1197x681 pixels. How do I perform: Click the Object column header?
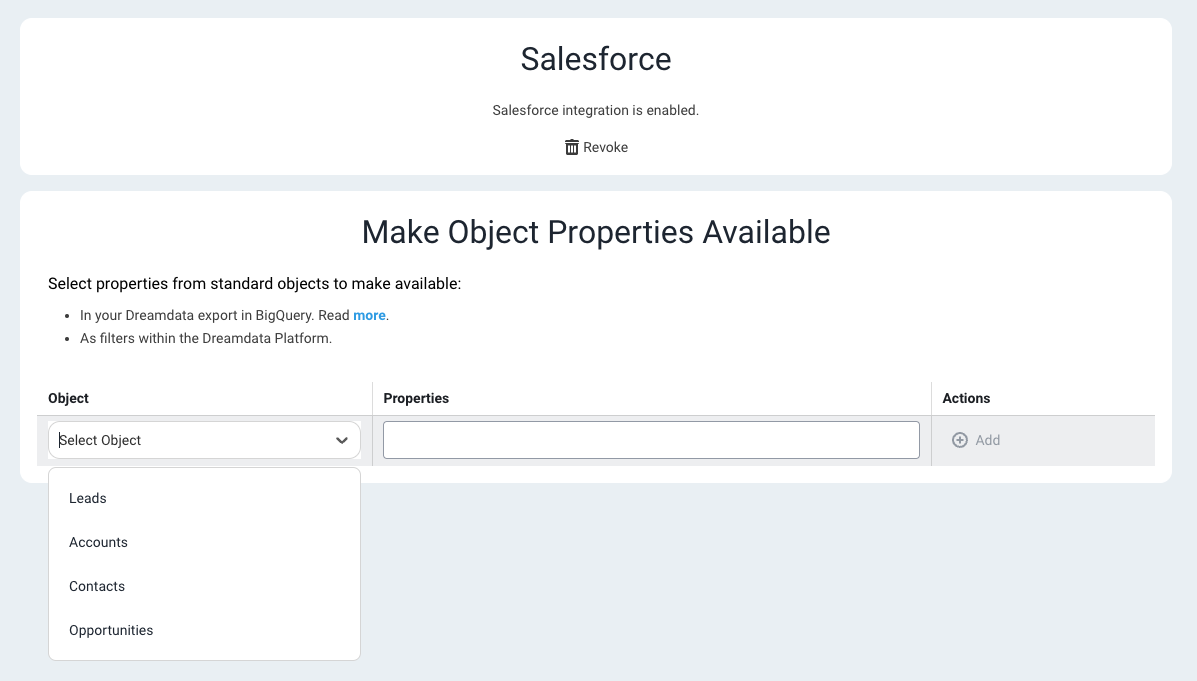tap(68, 399)
